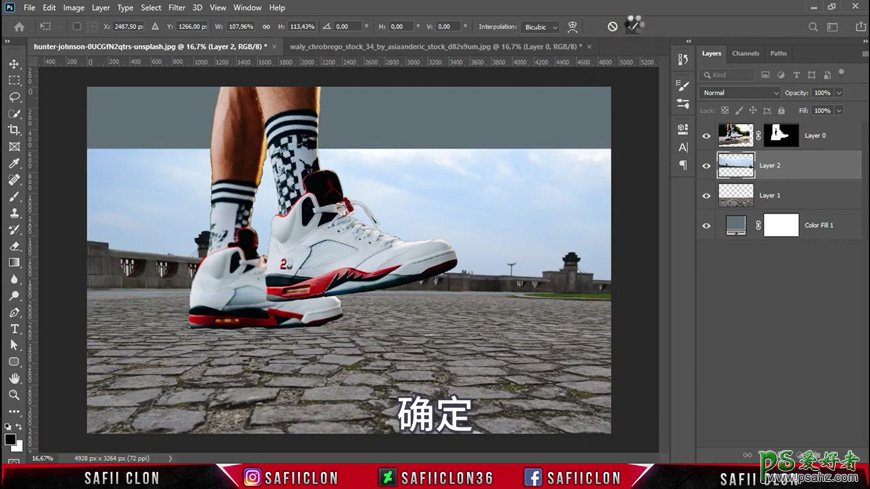Open the Kind layer filter dropdown

tap(727, 75)
